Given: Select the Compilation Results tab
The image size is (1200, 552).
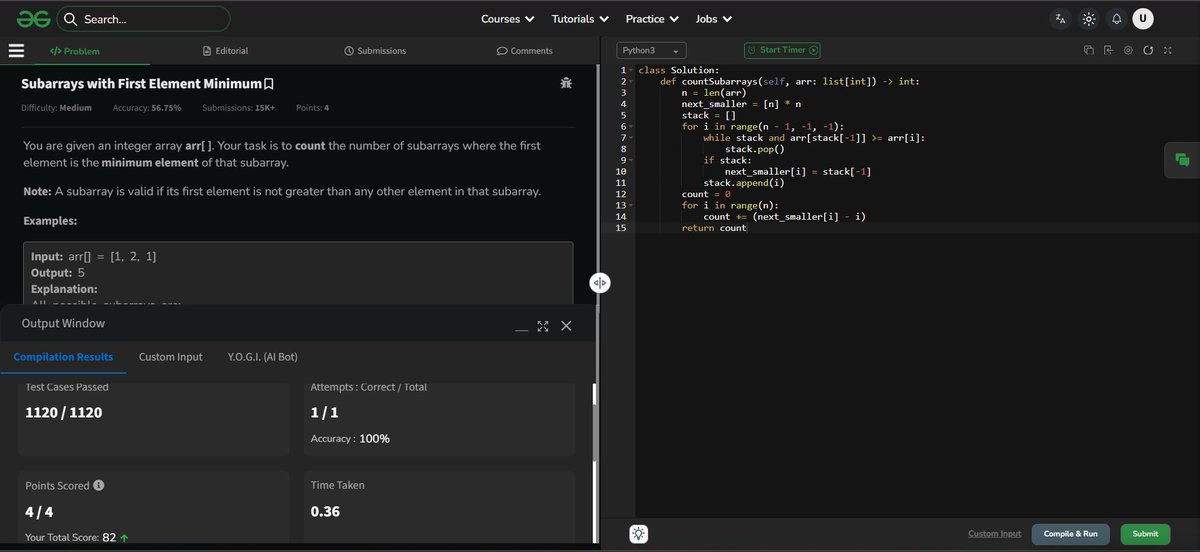Looking at the screenshot, I should click(x=63, y=357).
